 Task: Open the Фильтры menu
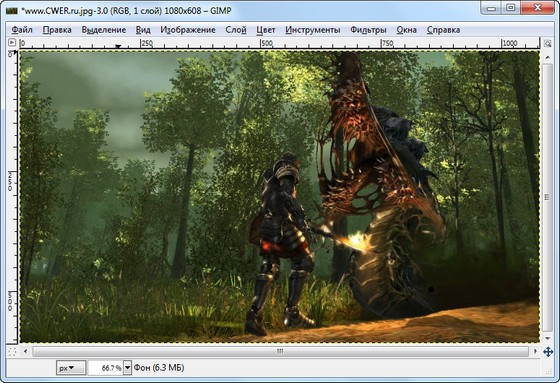tap(368, 30)
